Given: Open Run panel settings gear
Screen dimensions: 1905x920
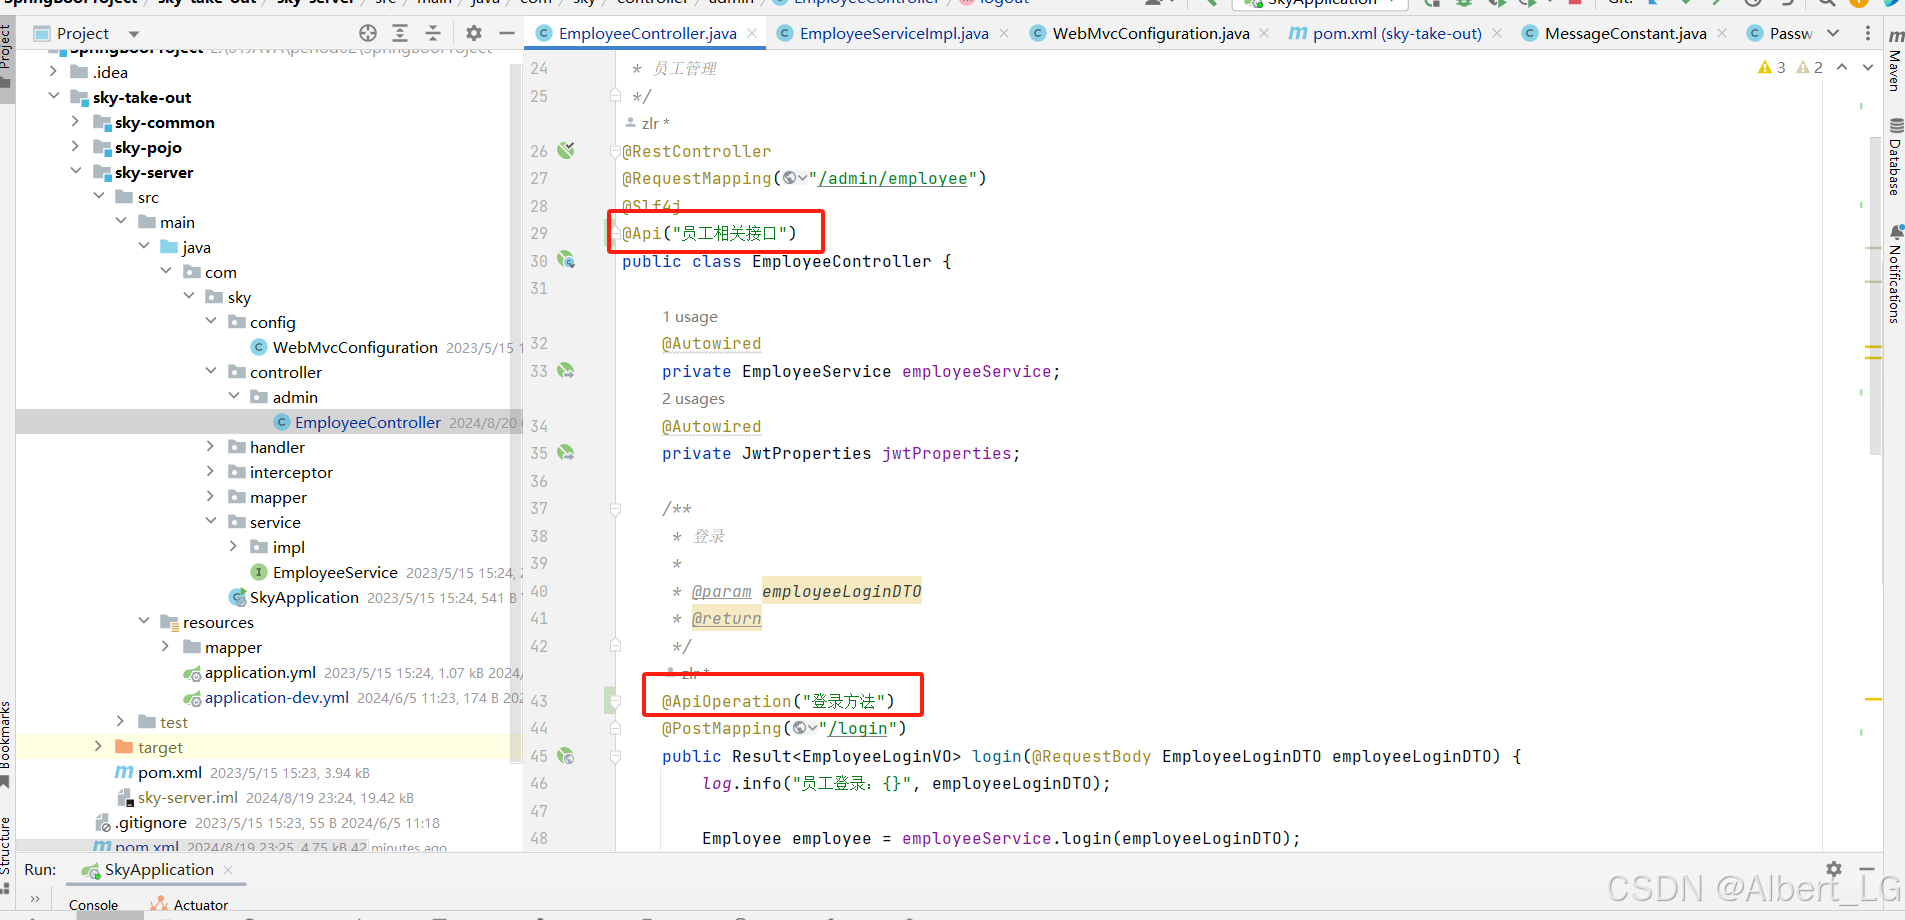Looking at the screenshot, I should [1833, 869].
